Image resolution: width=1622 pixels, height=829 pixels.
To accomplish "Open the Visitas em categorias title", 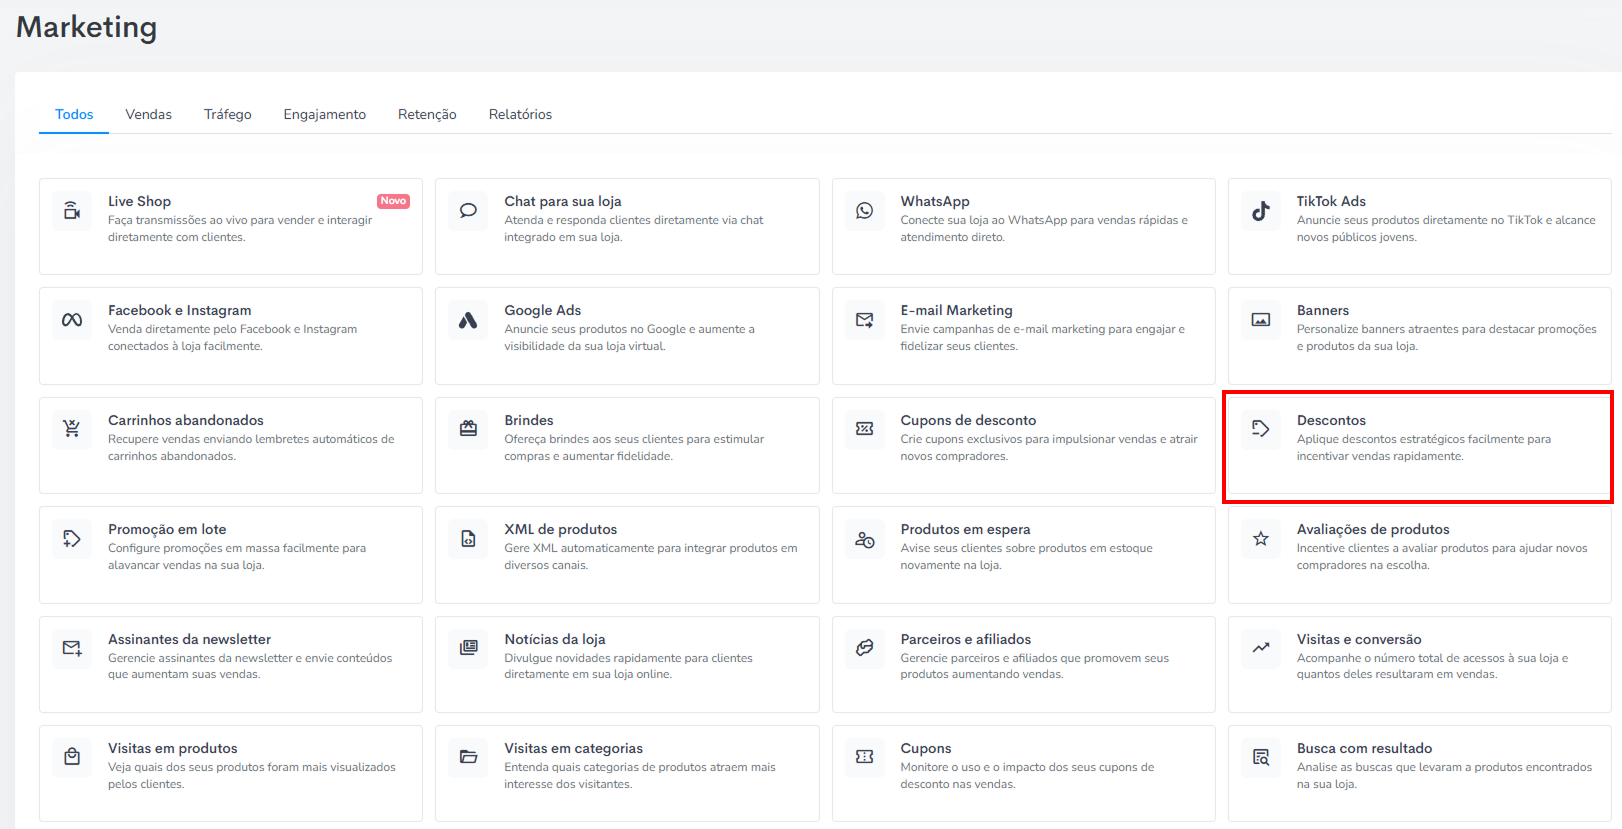I will (574, 748).
